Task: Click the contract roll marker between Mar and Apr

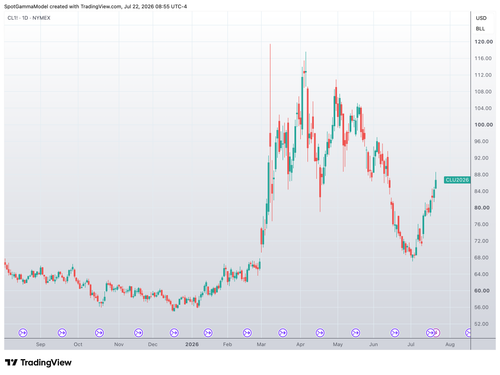Action: (x=283, y=332)
